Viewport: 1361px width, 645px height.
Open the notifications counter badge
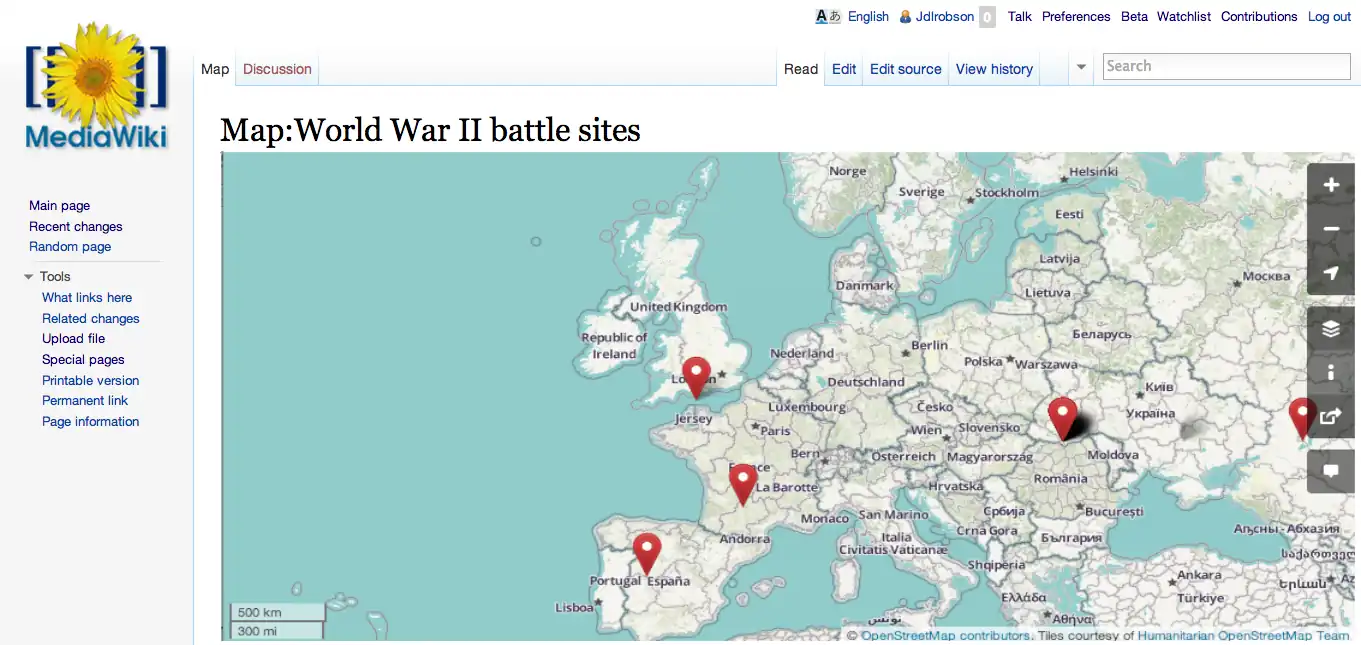(987, 17)
